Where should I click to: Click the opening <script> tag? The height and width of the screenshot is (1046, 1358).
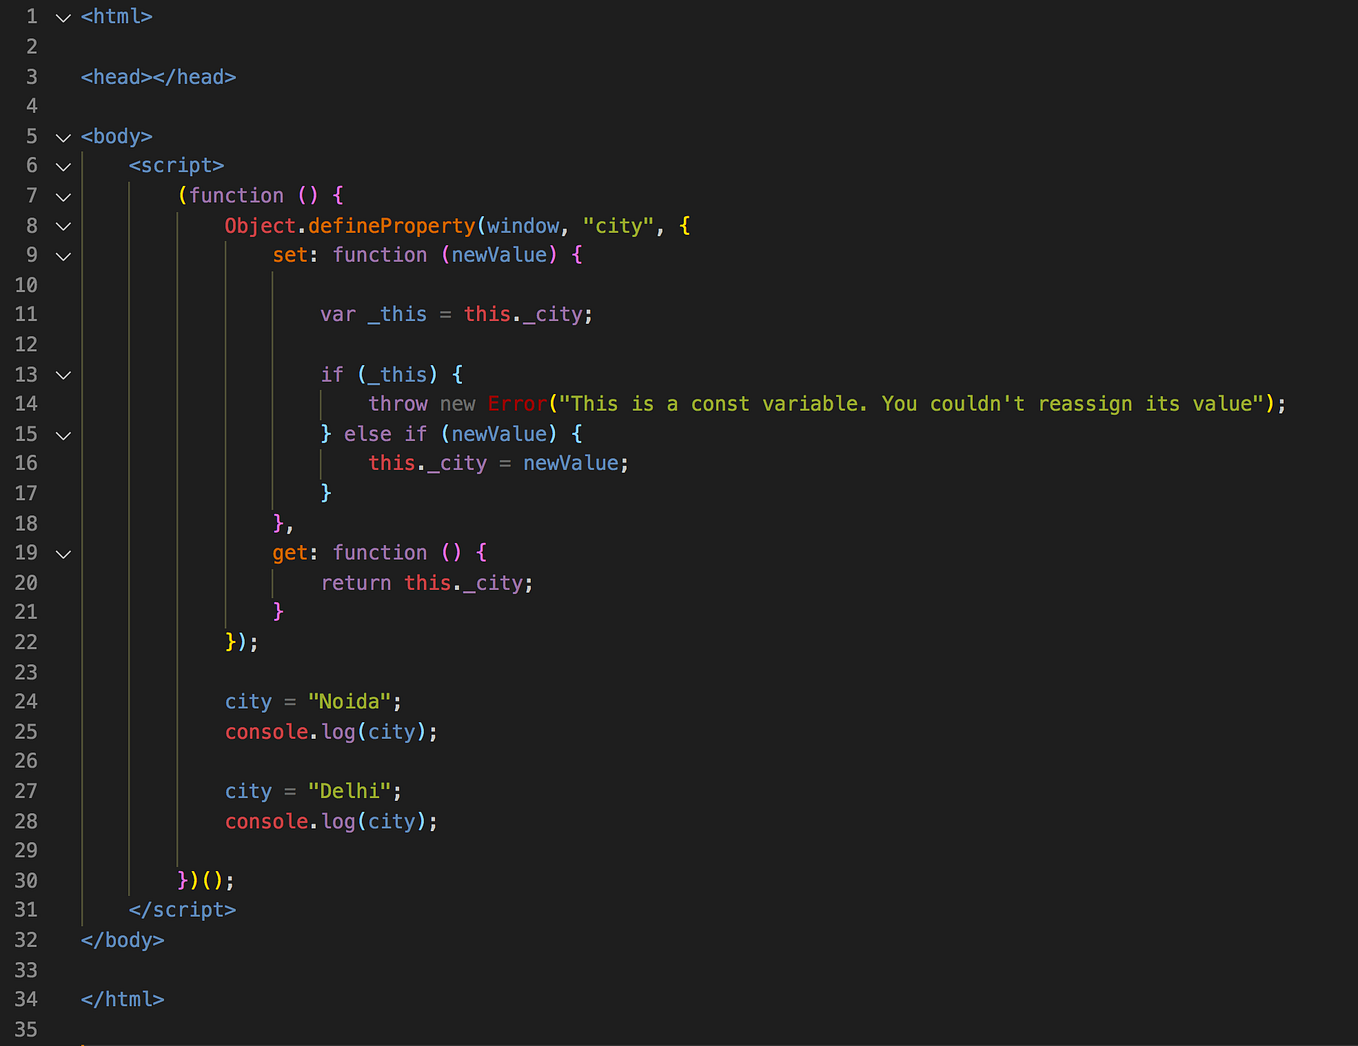click(176, 166)
